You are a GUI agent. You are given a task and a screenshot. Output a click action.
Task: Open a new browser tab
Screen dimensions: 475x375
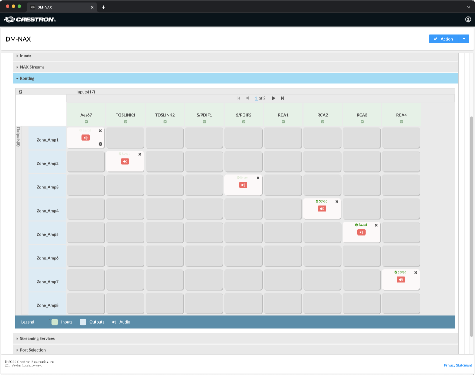[103, 7]
